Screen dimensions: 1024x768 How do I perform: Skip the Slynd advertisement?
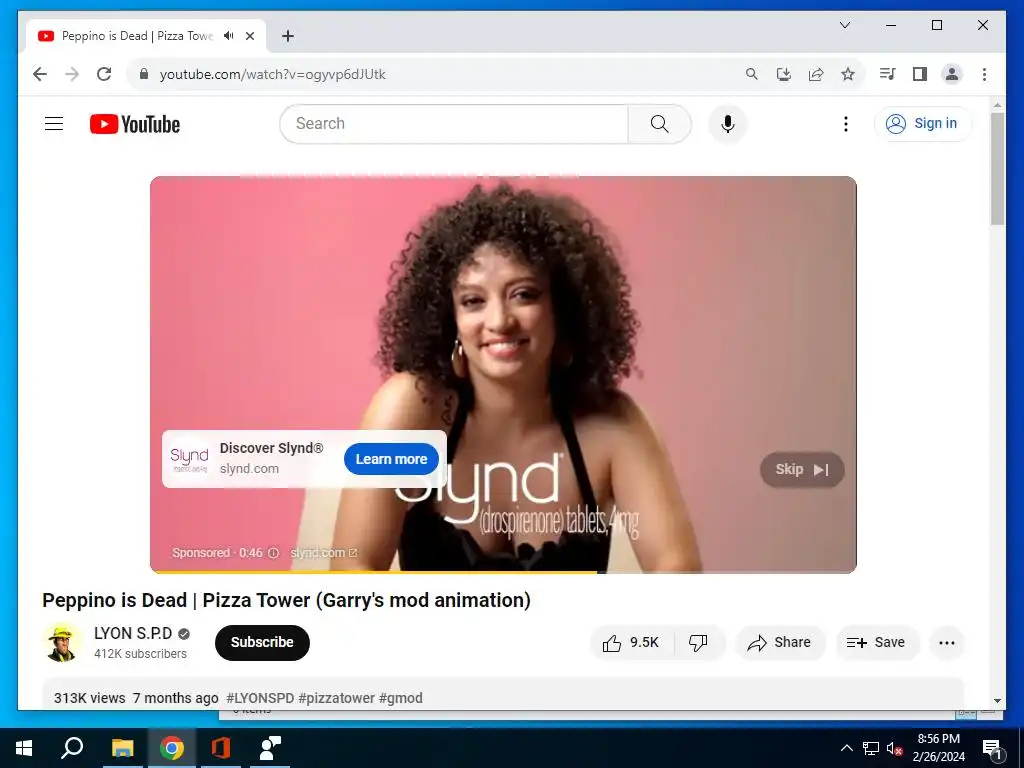[802, 470]
